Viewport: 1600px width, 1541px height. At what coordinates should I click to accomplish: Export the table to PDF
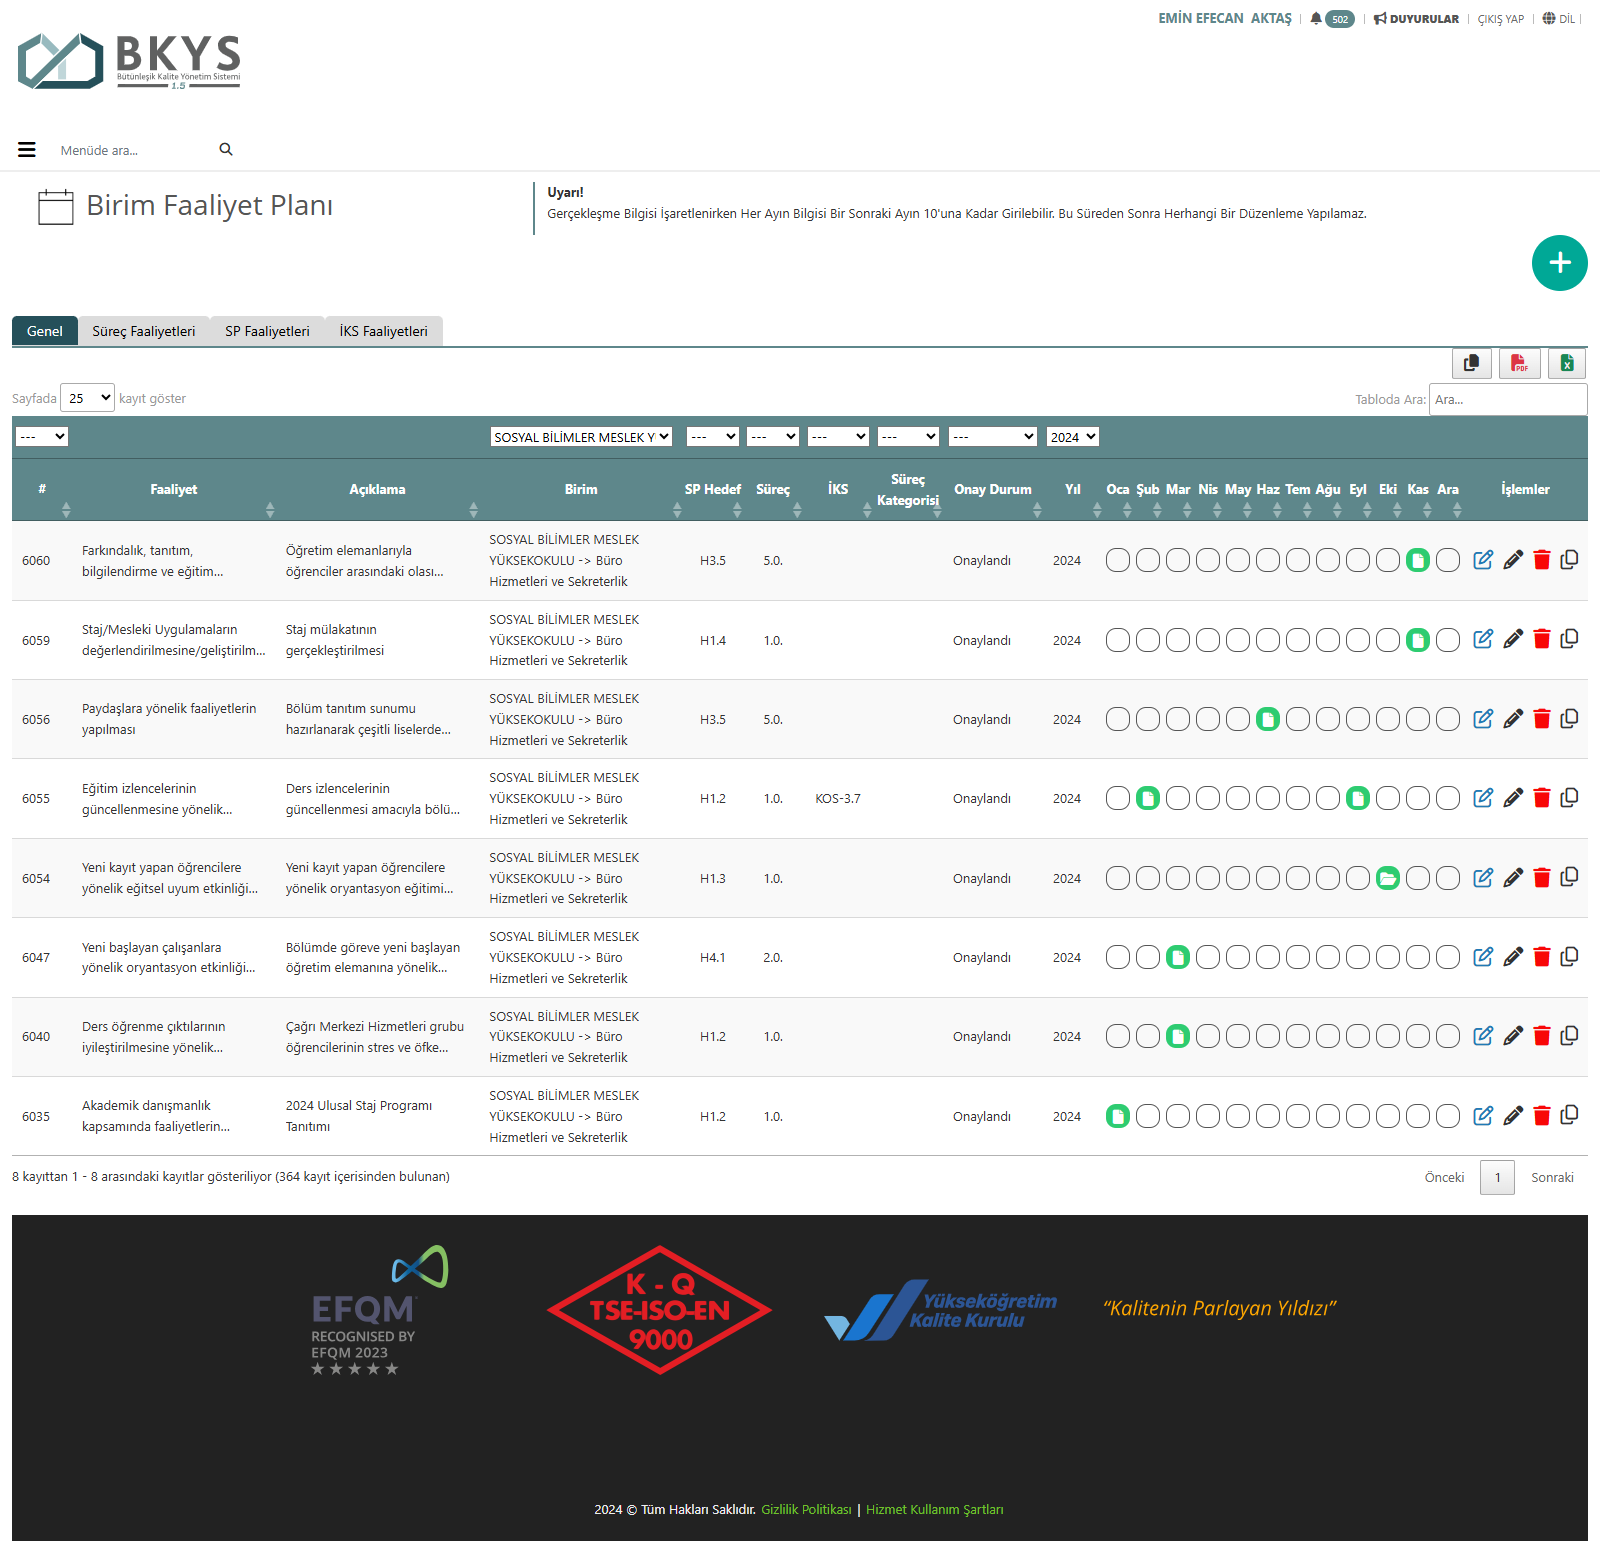click(x=1519, y=363)
